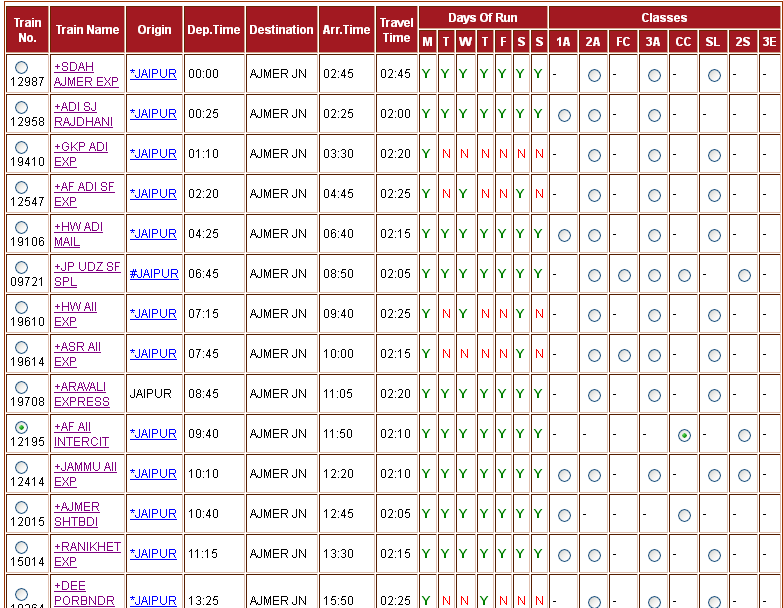Screen dimensions: 783x608
Task: Select 2S class for train 12195
Action: [x=744, y=435]
